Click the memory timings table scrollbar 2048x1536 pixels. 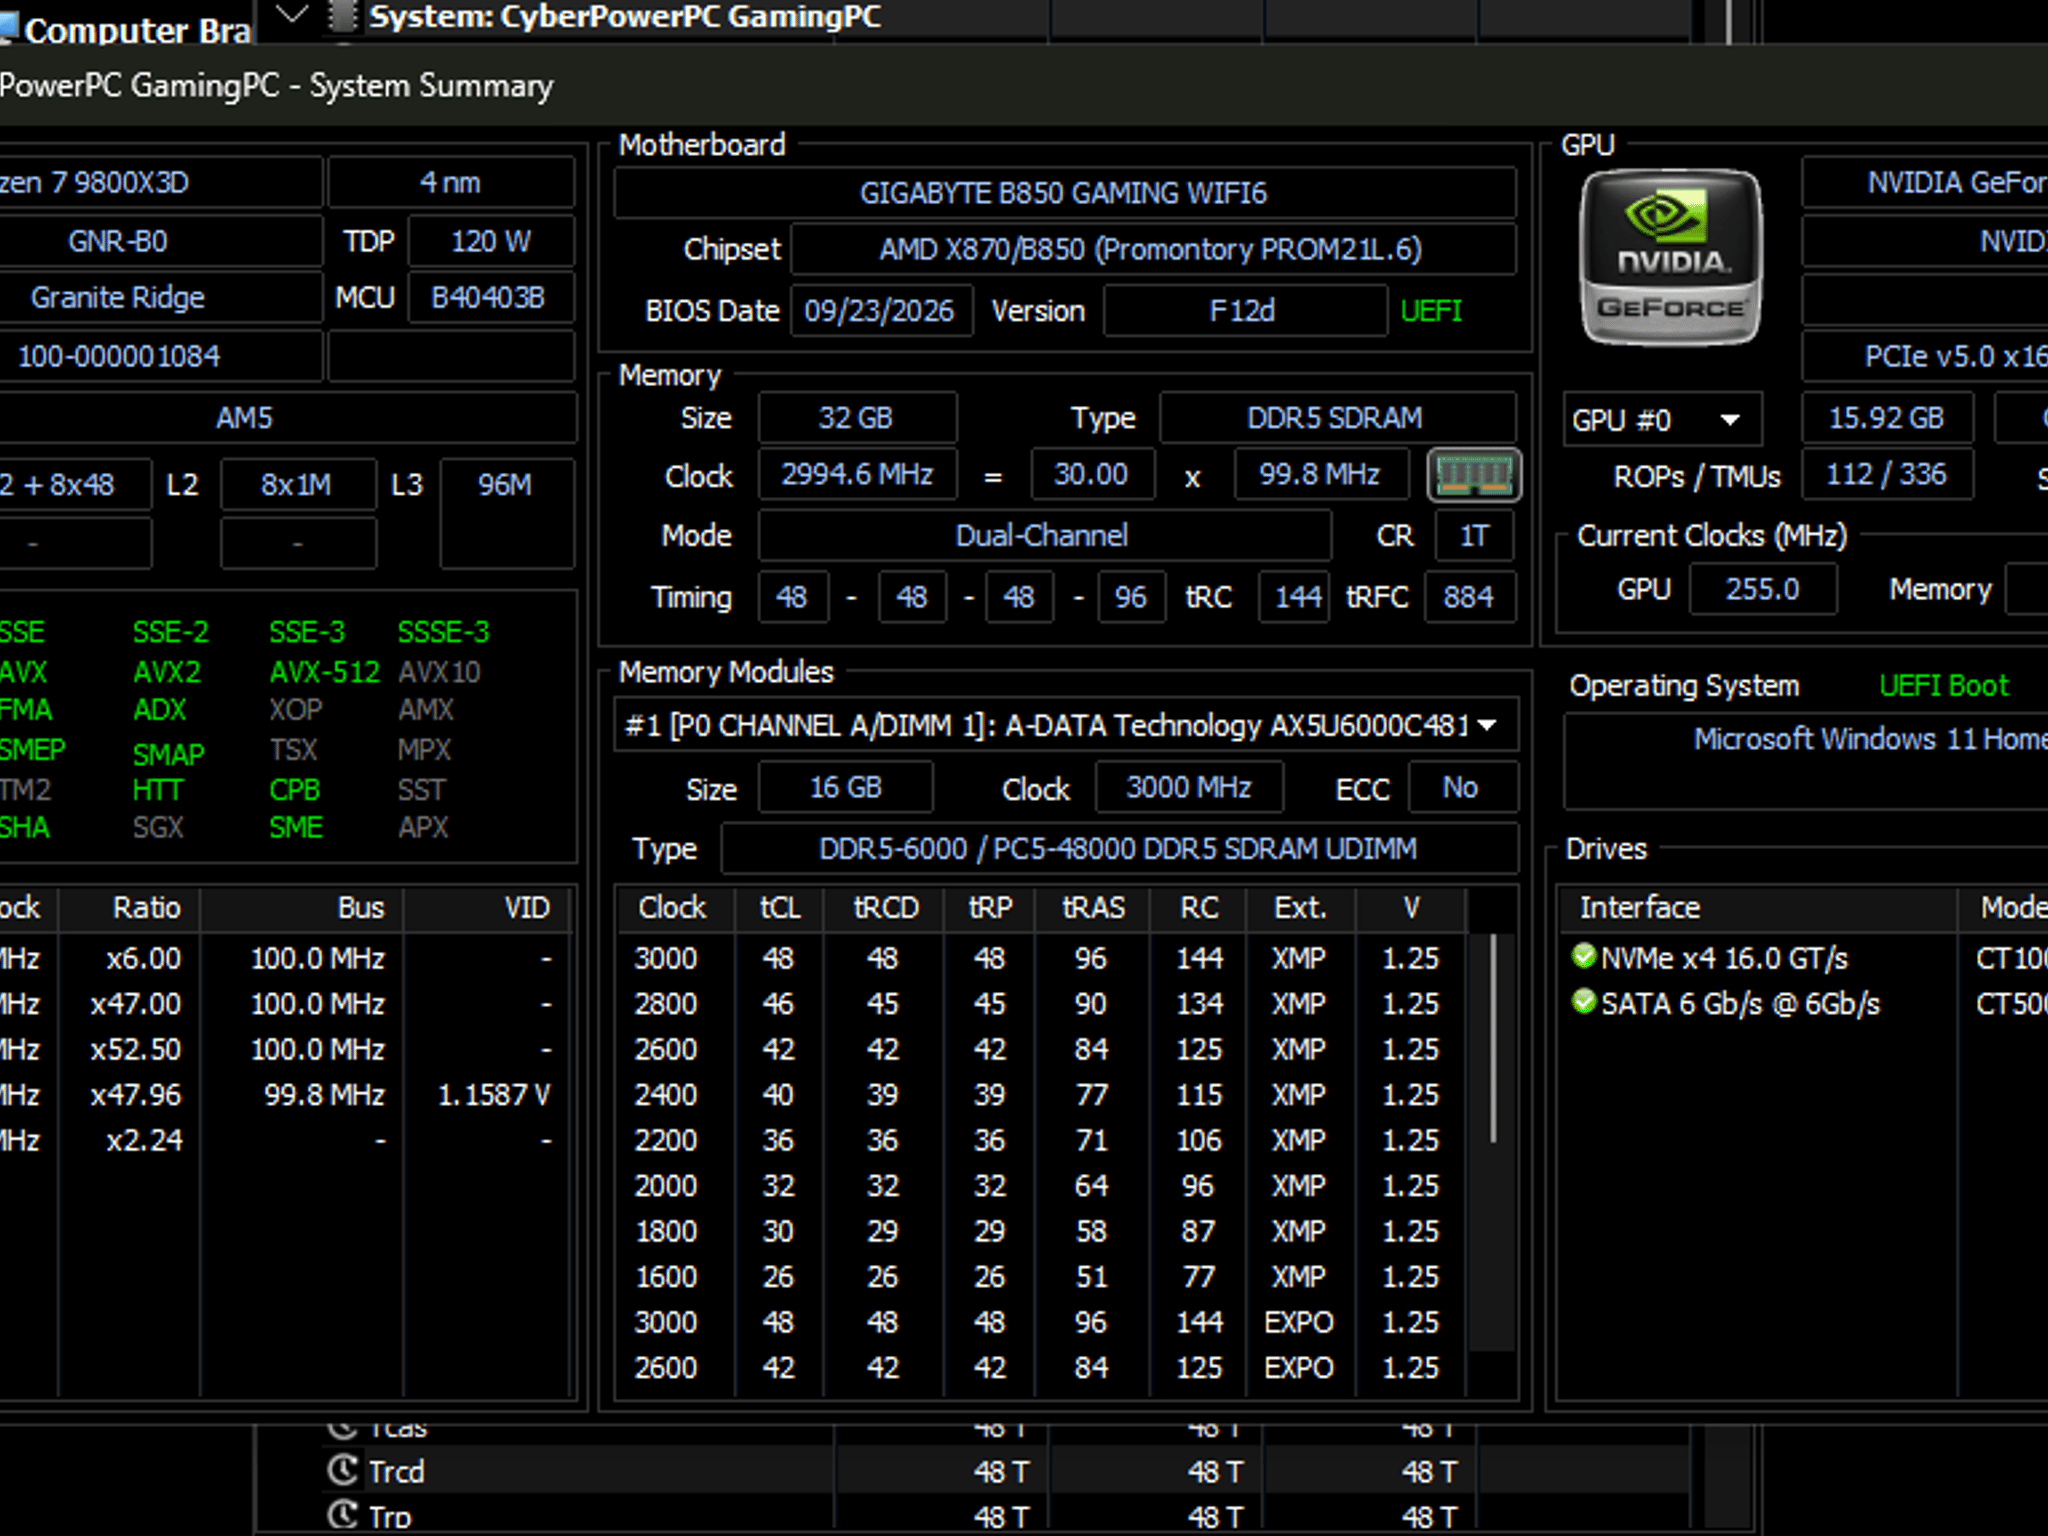pos(1493,1037)
